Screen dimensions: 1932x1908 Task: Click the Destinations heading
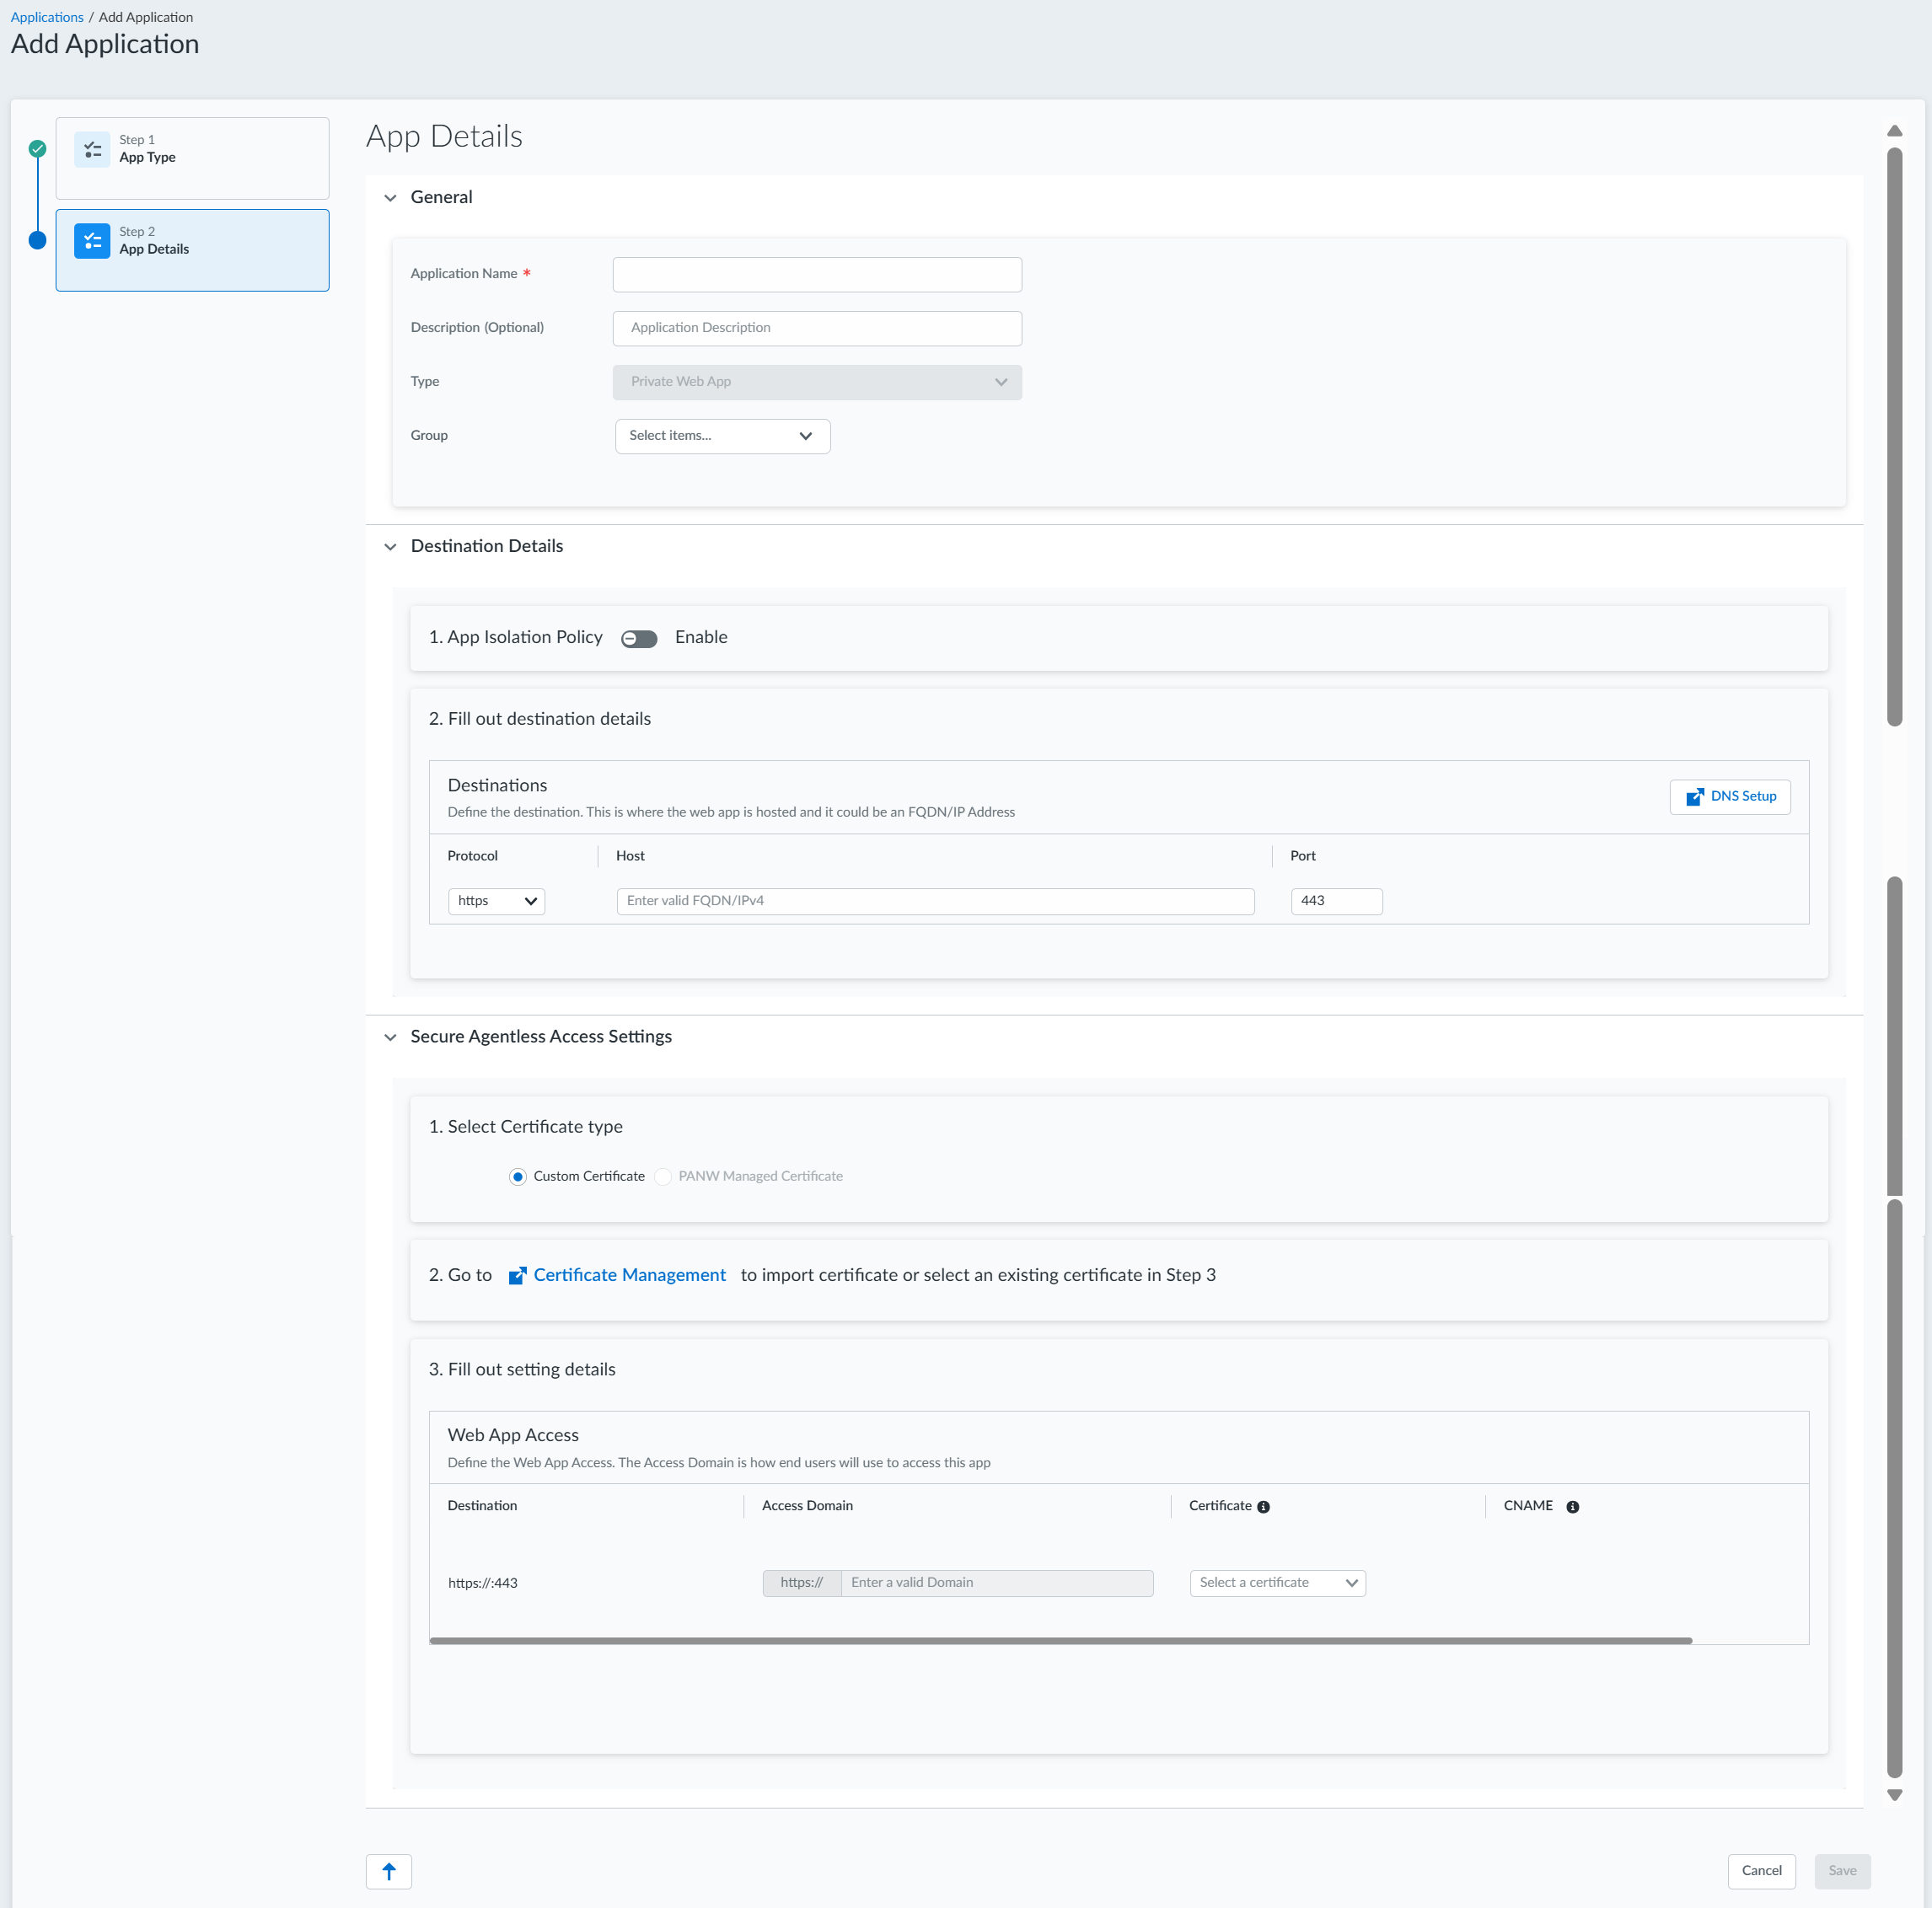pyautogui.click(x=497, y=786)
